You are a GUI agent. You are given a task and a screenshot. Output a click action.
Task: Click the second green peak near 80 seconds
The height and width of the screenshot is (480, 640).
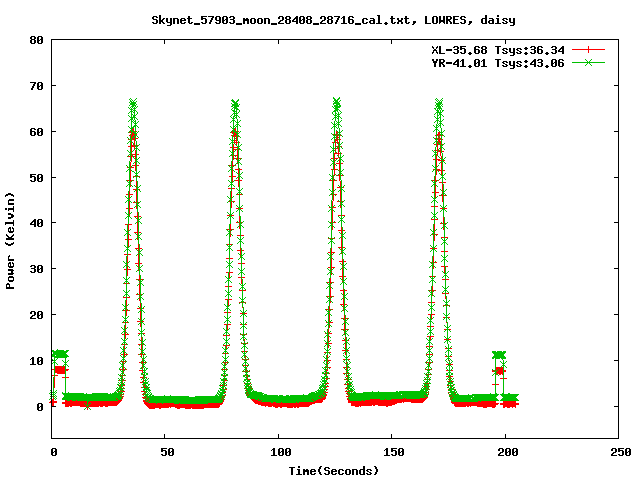[235, 103]
